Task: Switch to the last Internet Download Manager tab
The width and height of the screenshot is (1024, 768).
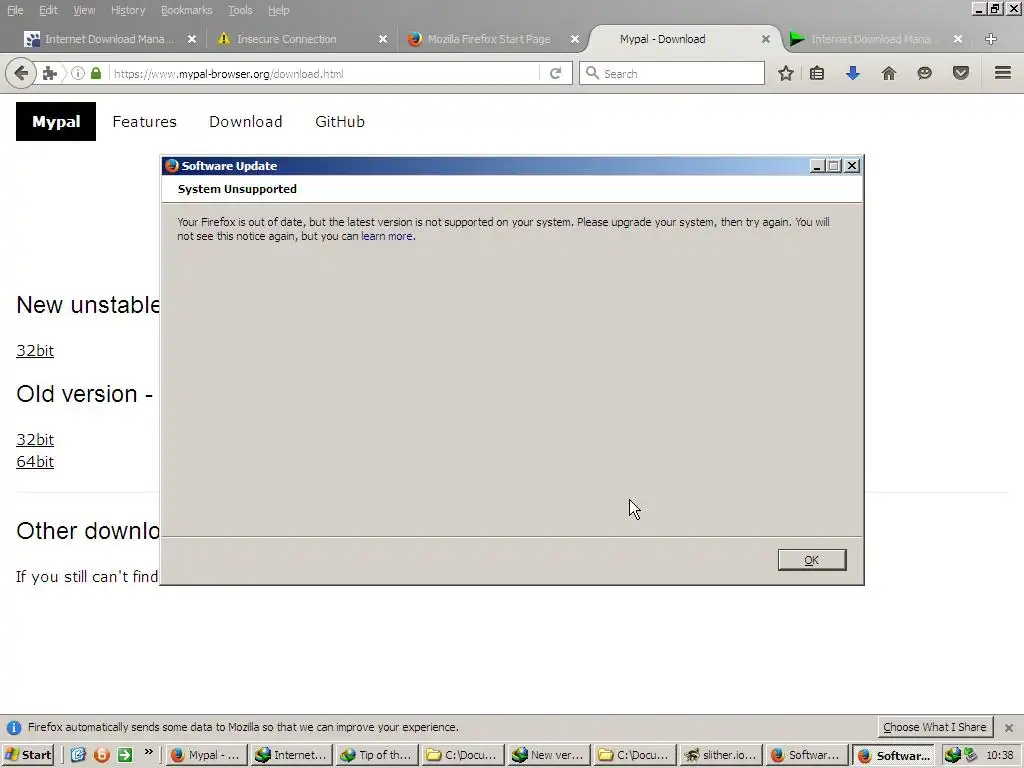Action: point(875,39)
